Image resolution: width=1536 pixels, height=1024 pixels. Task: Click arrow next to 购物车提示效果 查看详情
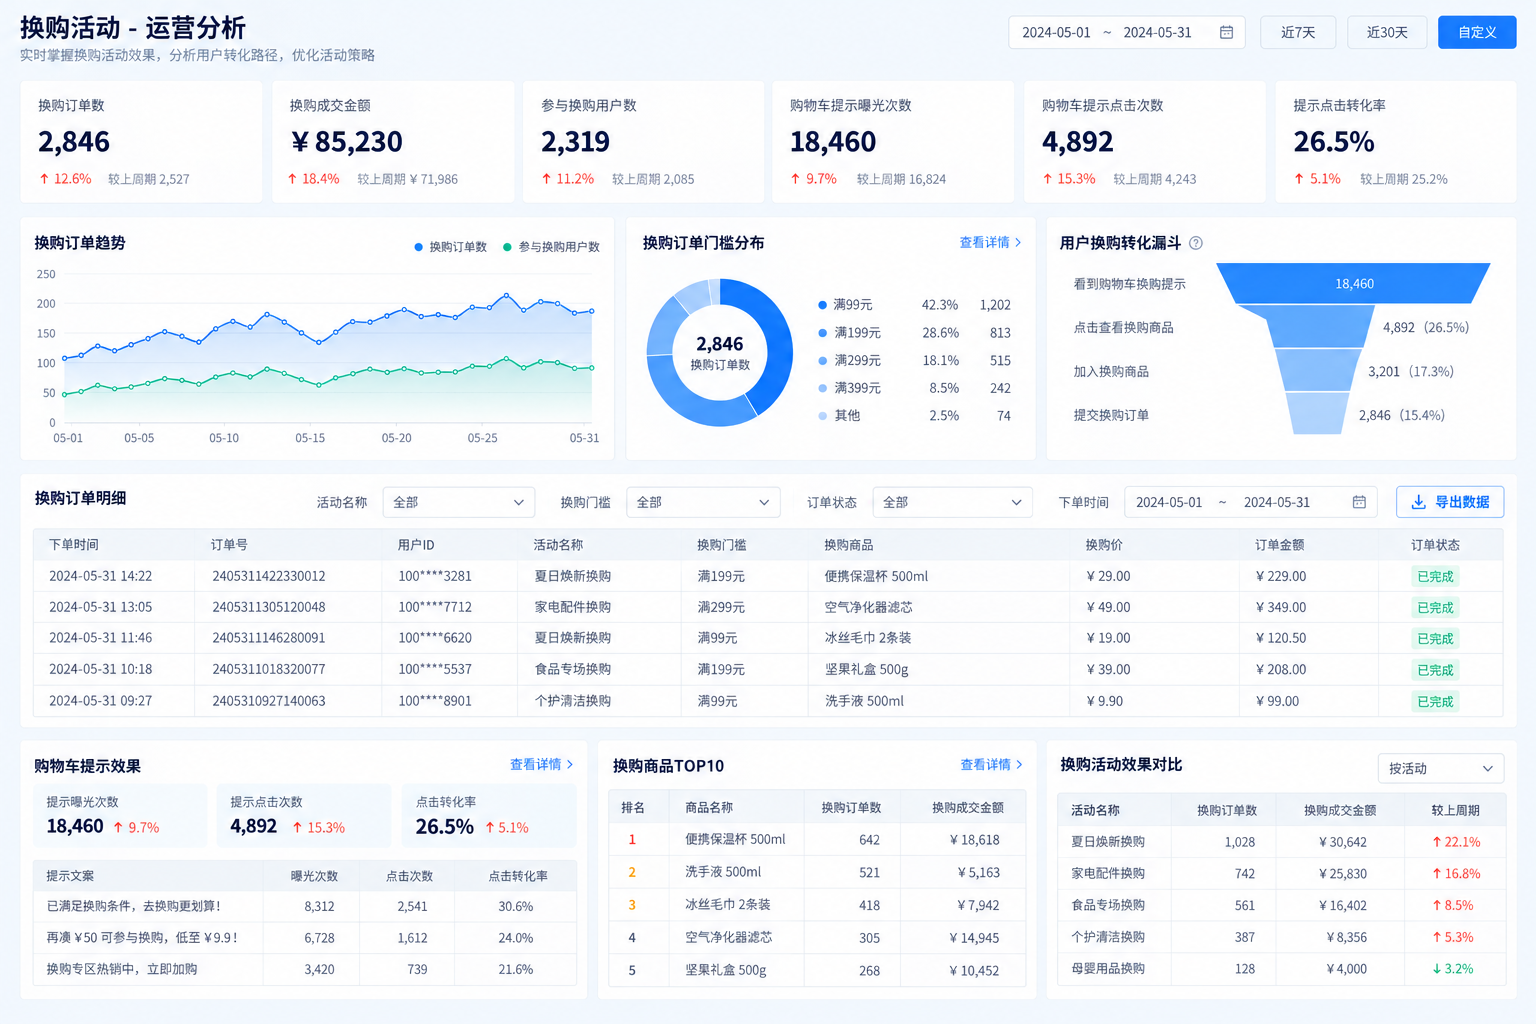[x=570, y=764]
